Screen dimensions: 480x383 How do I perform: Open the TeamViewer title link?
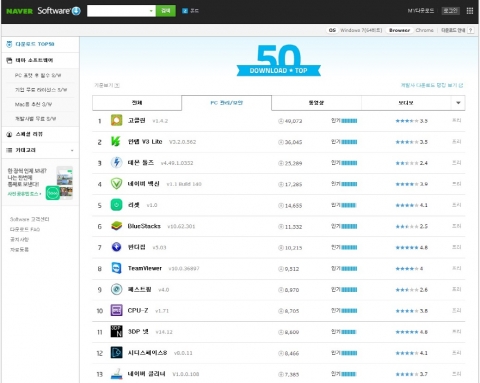(145, 268)
